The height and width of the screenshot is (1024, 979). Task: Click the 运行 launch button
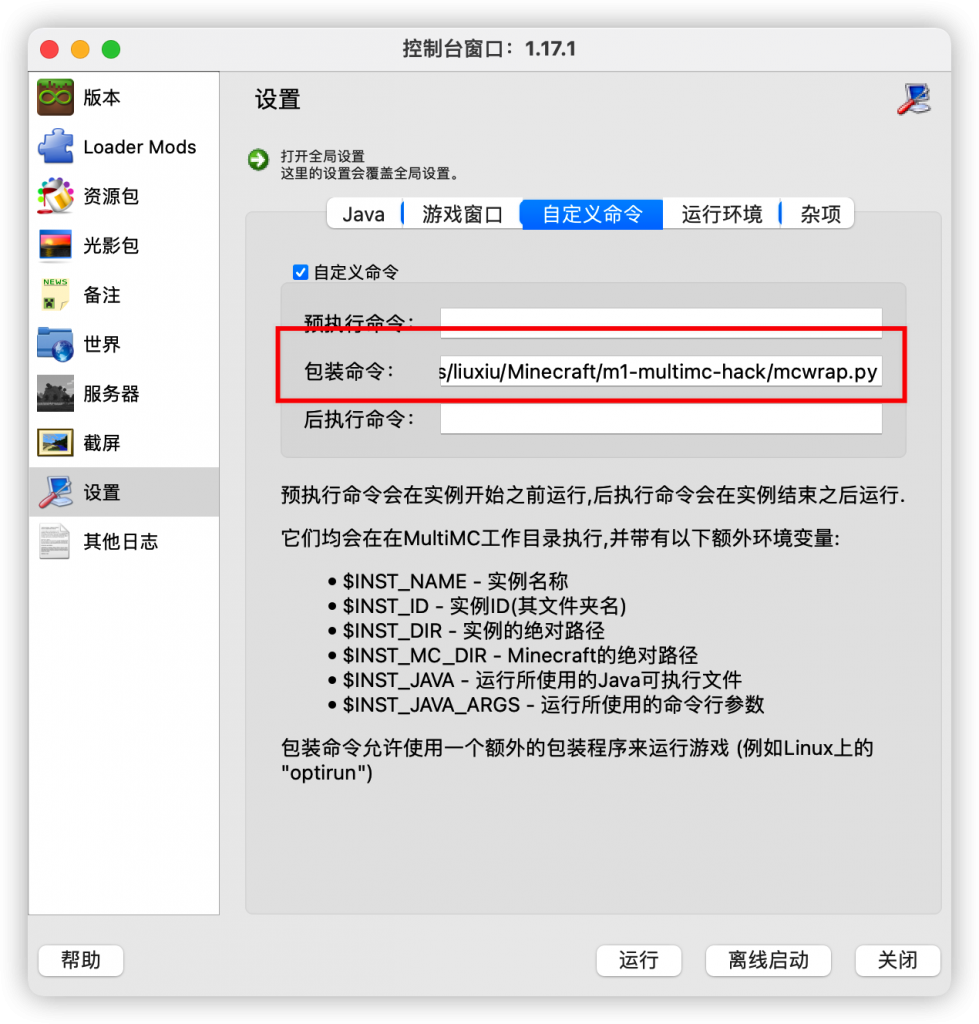point(639,960)
